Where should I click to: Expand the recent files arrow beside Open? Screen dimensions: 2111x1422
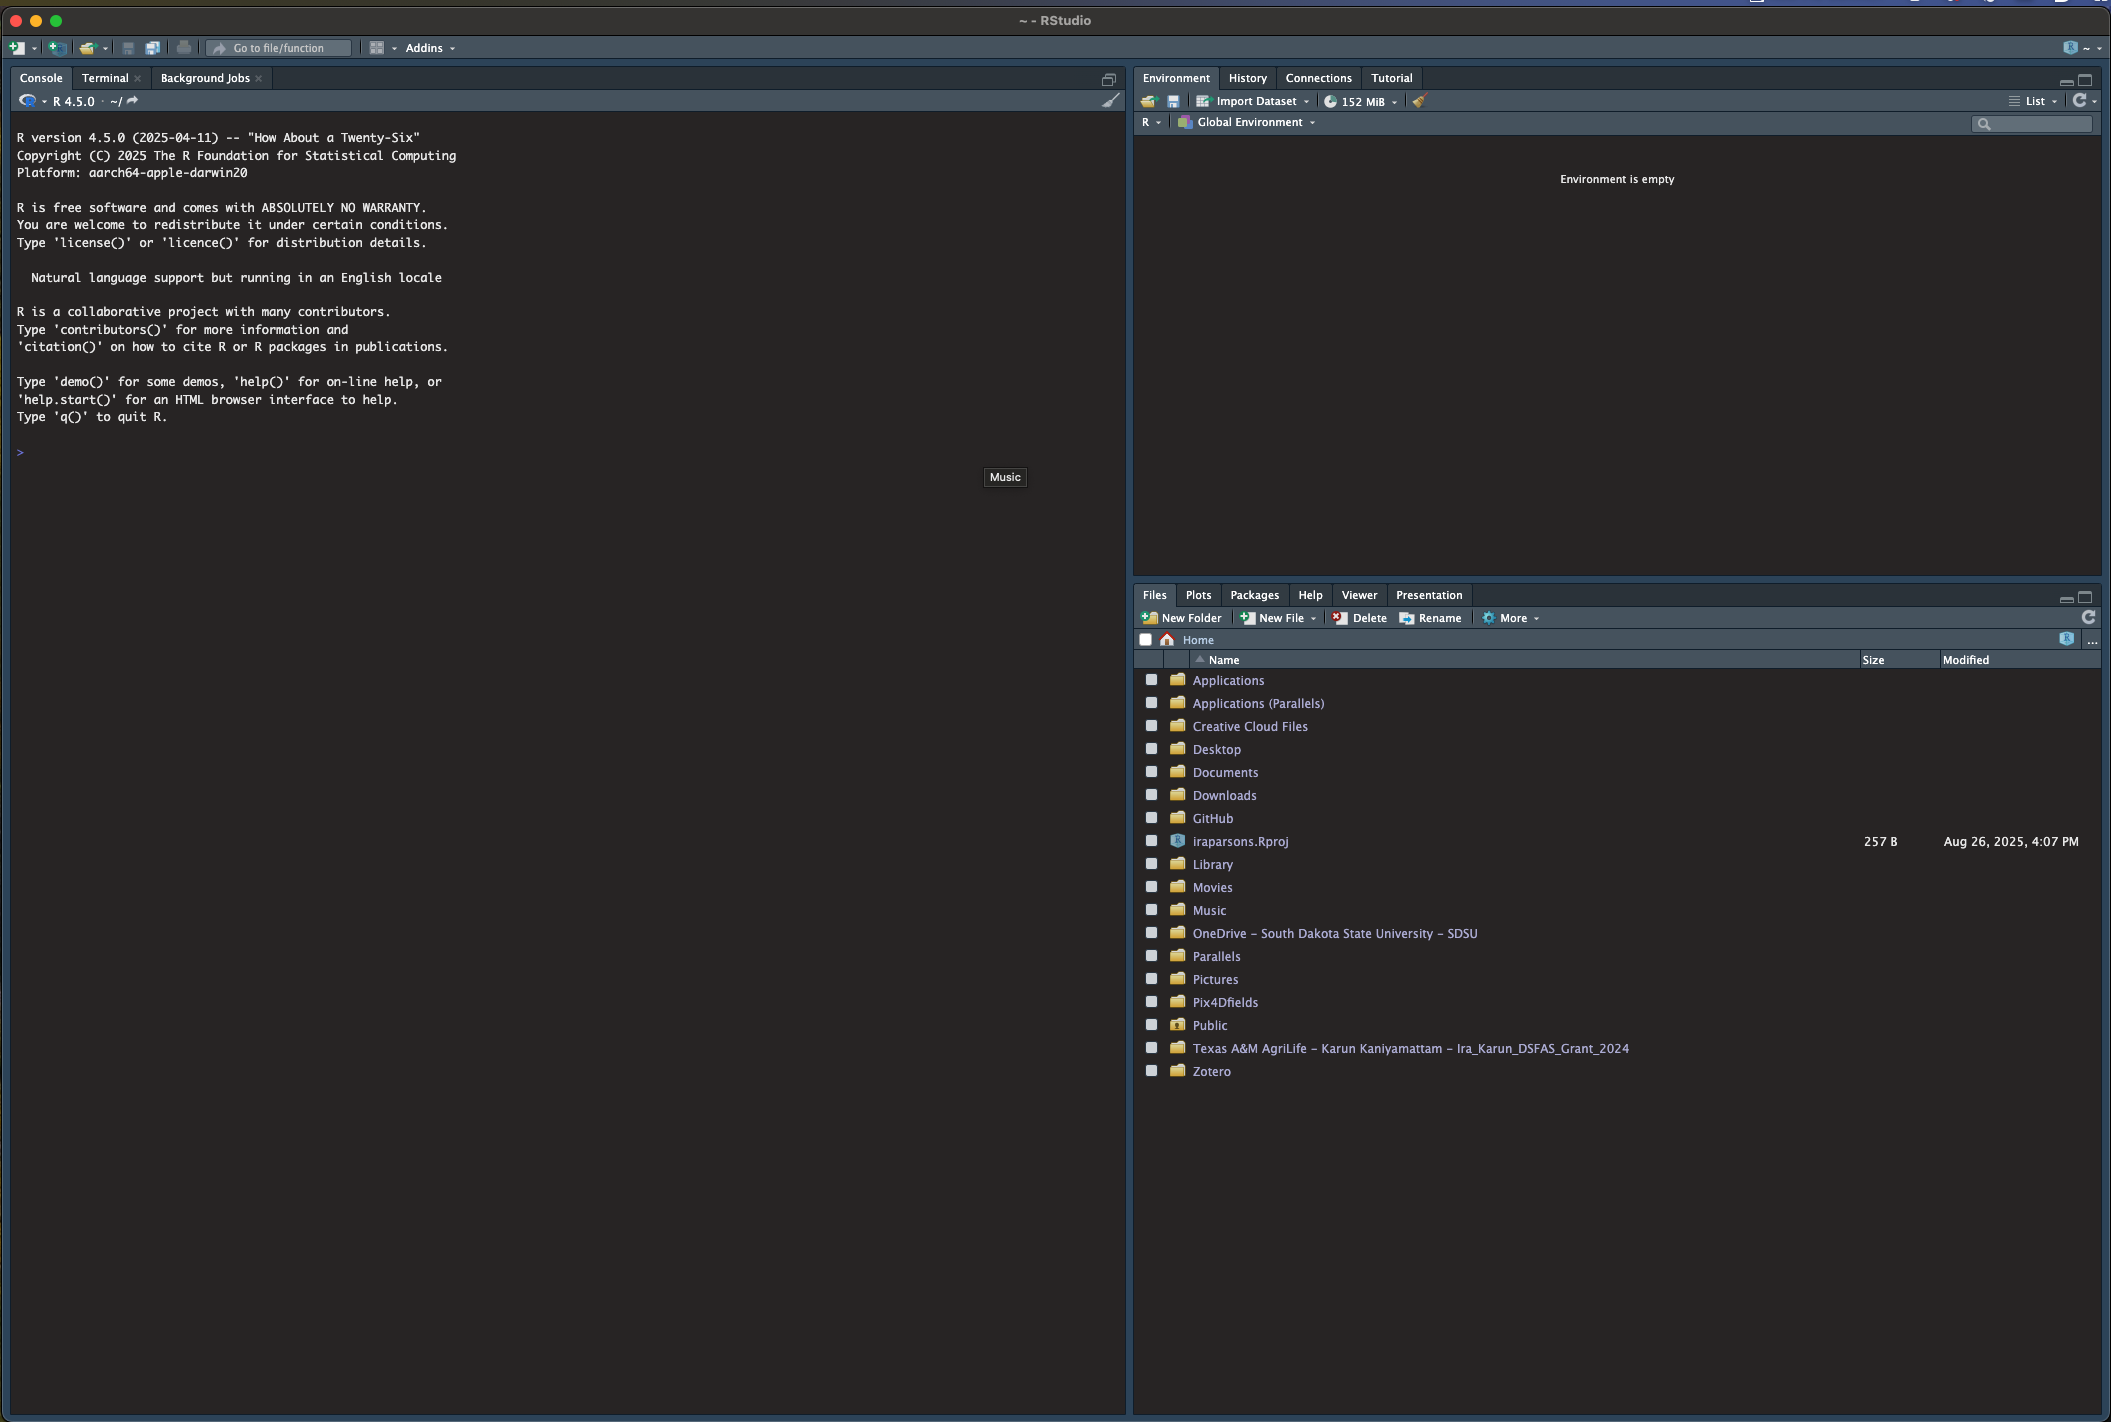[105, 48]
